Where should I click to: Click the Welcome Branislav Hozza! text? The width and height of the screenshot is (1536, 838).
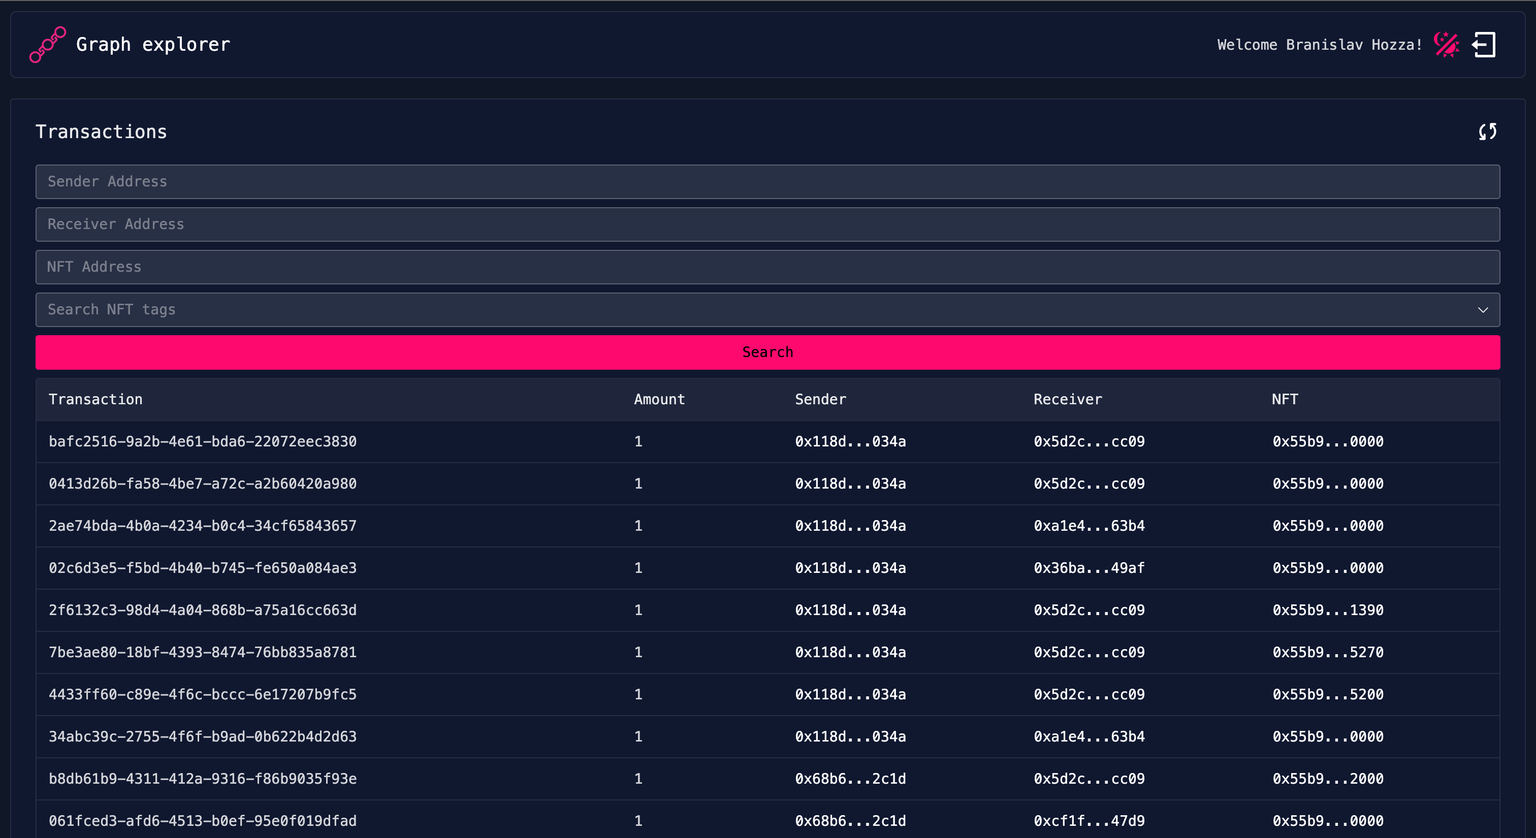(1319, 45)
